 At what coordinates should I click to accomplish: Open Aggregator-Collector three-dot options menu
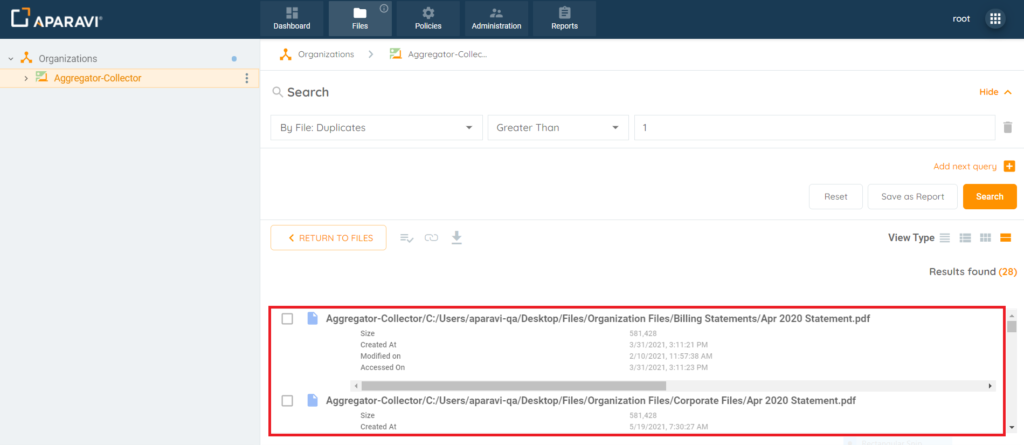(x=246, y=78)
